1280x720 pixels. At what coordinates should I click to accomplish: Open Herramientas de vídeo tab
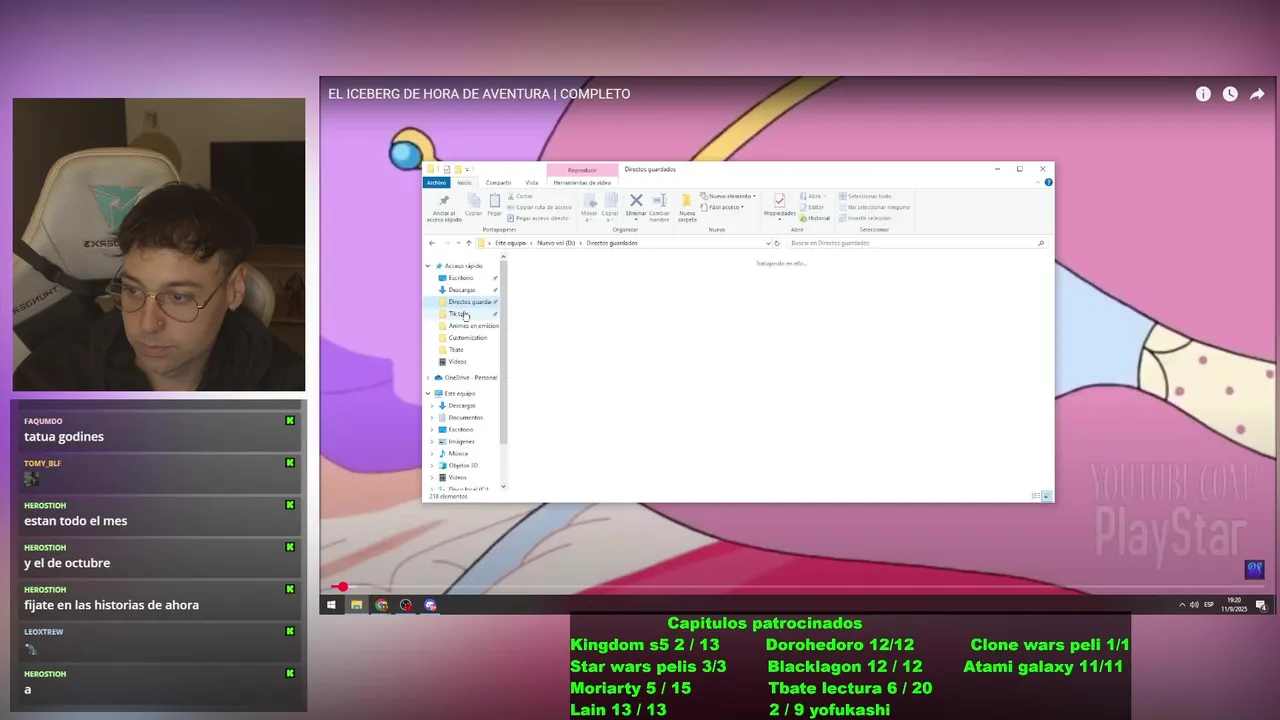coord(582,183)
